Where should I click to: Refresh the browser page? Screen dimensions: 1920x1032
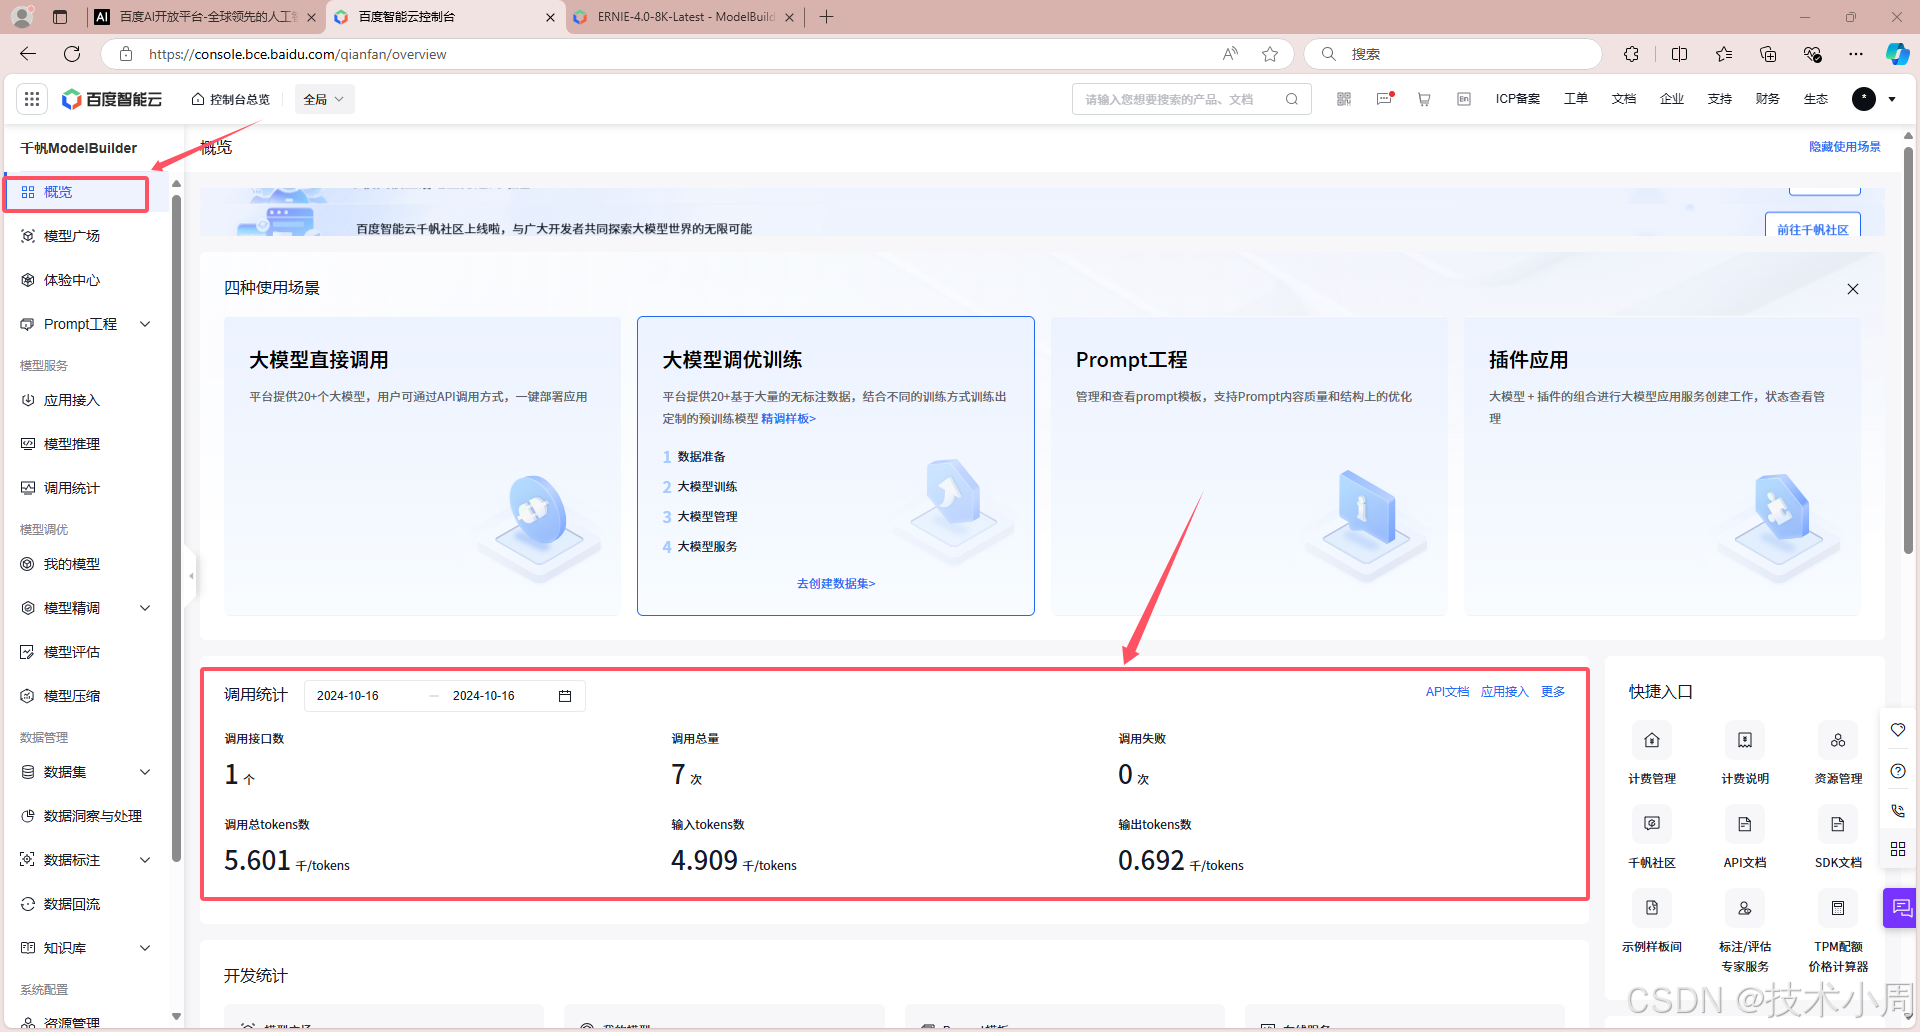pyautogui.click(x=72, y=54)
